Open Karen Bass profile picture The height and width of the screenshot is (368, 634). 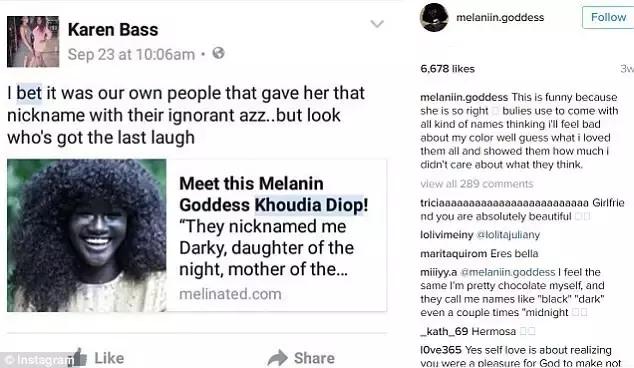click(33, 42)
